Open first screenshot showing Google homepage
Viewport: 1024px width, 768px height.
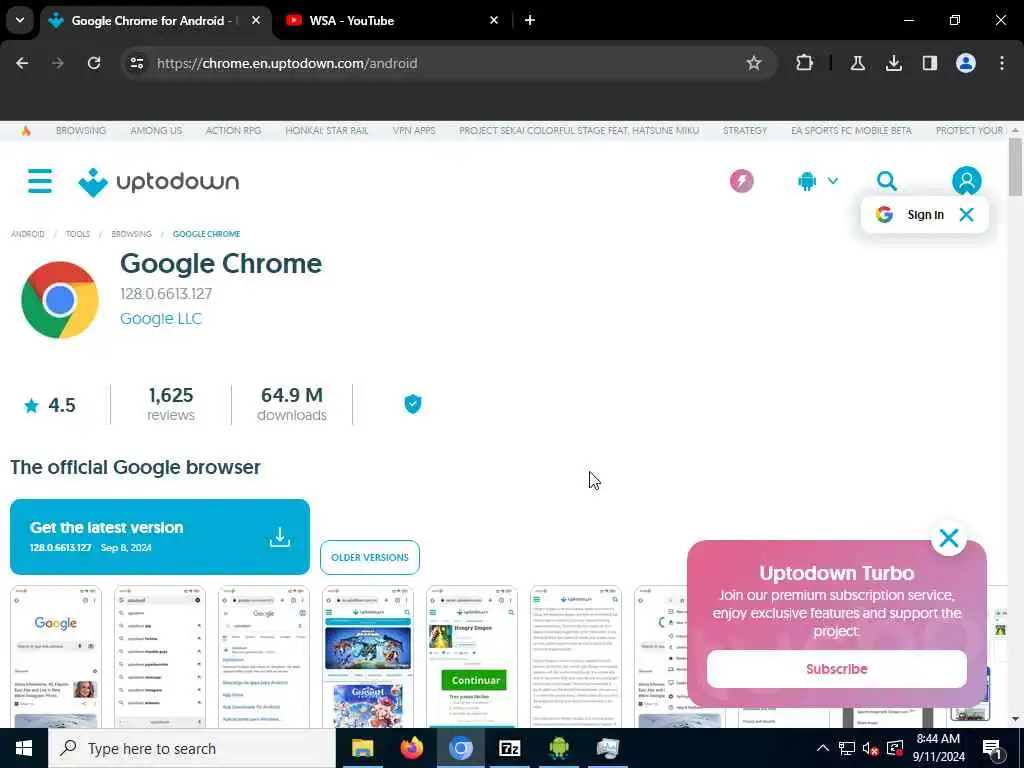[x=56, y=657]
